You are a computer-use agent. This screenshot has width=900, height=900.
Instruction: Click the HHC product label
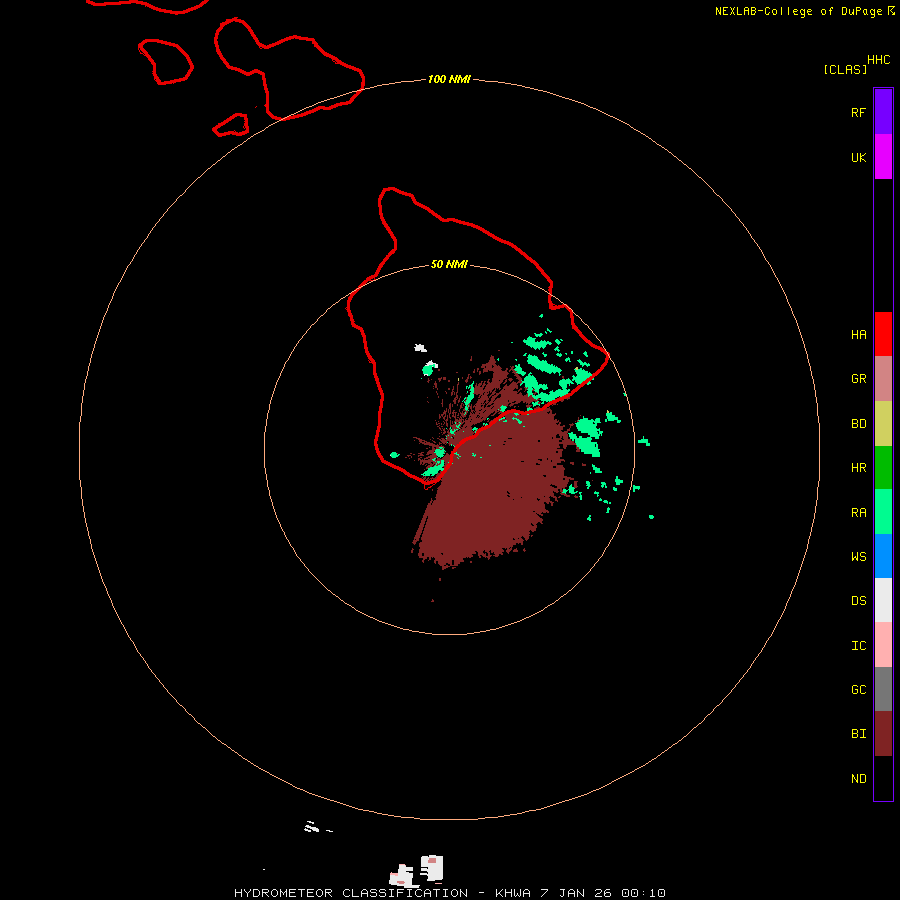click(878, 60)
